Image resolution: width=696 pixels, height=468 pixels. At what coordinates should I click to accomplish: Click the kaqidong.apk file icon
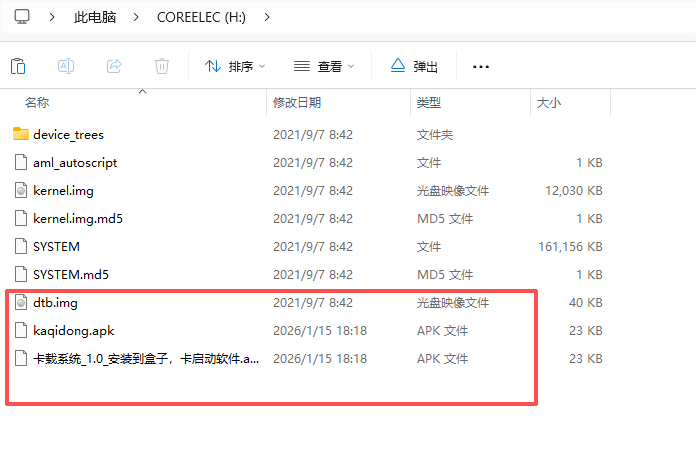click(x=21, y=330)
